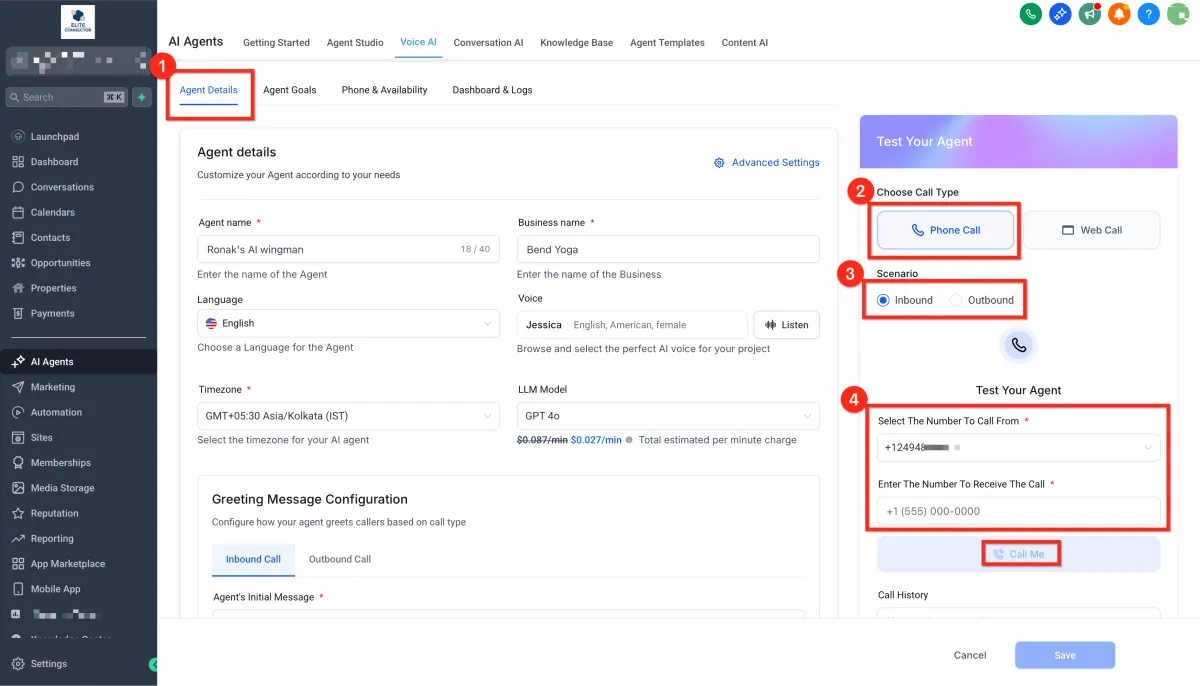Viewport: 1200px width, 686px height.
Task: Open the notifications bell icon
Action: pyautogui.click(x=1119, y=14)
